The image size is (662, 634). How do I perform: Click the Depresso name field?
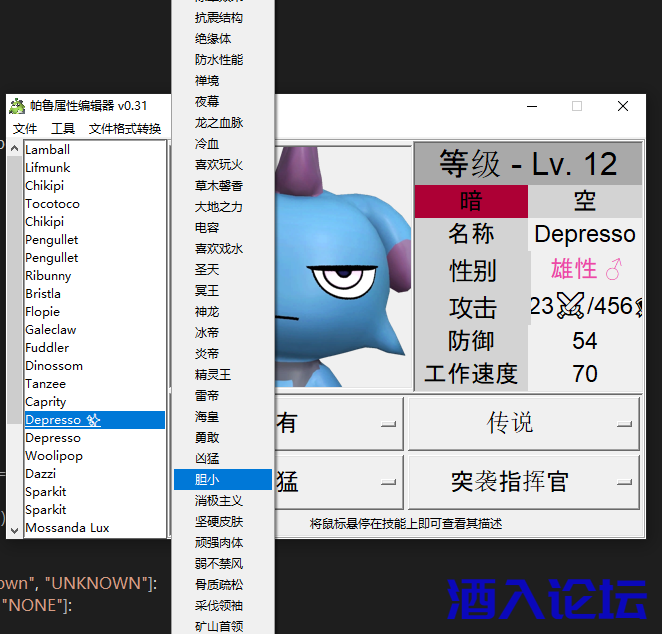[x=585, y=234]
